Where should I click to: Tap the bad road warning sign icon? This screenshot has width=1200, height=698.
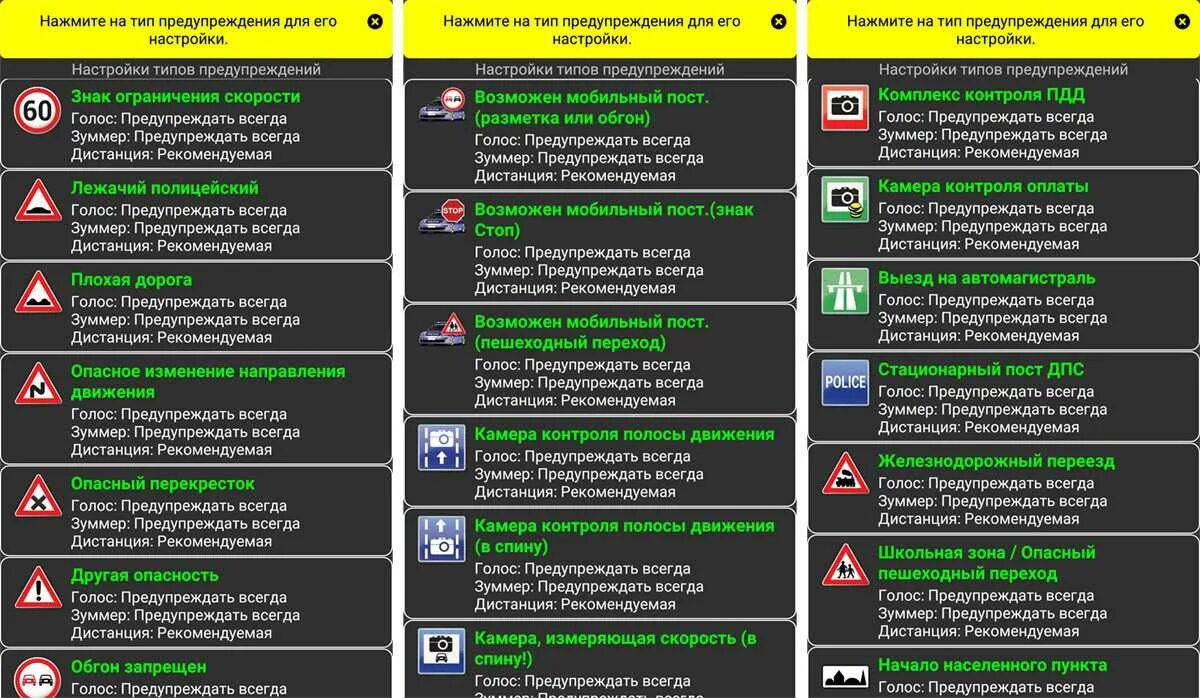point(38,292)
